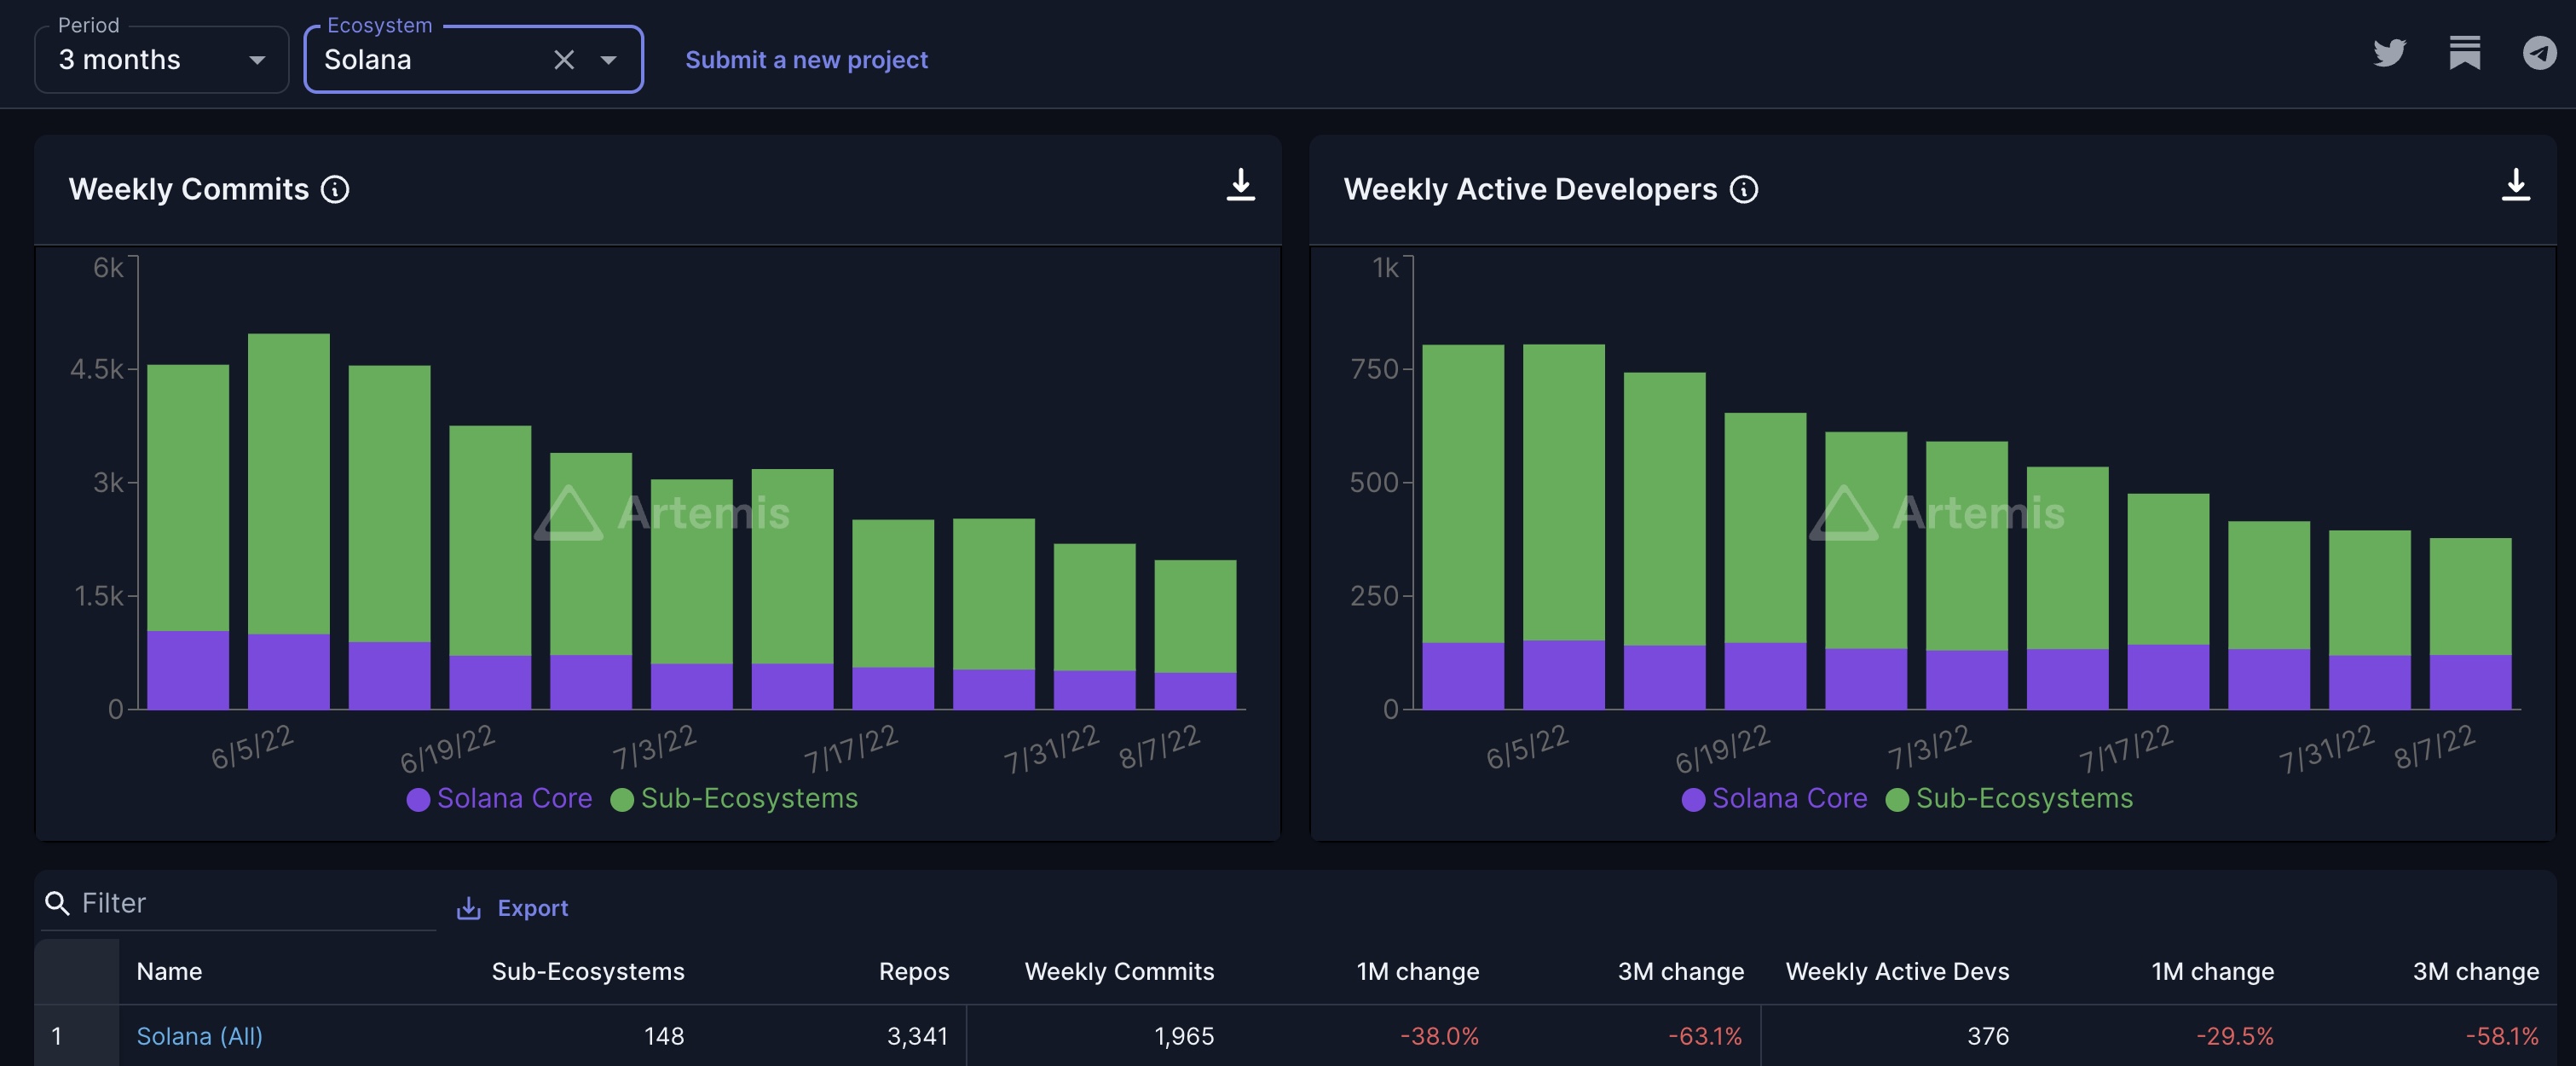The width and height of the screenshot is (2576, 1066).
Task: Clear the Solana ecosystem selection
Action: tap(564, 60)
